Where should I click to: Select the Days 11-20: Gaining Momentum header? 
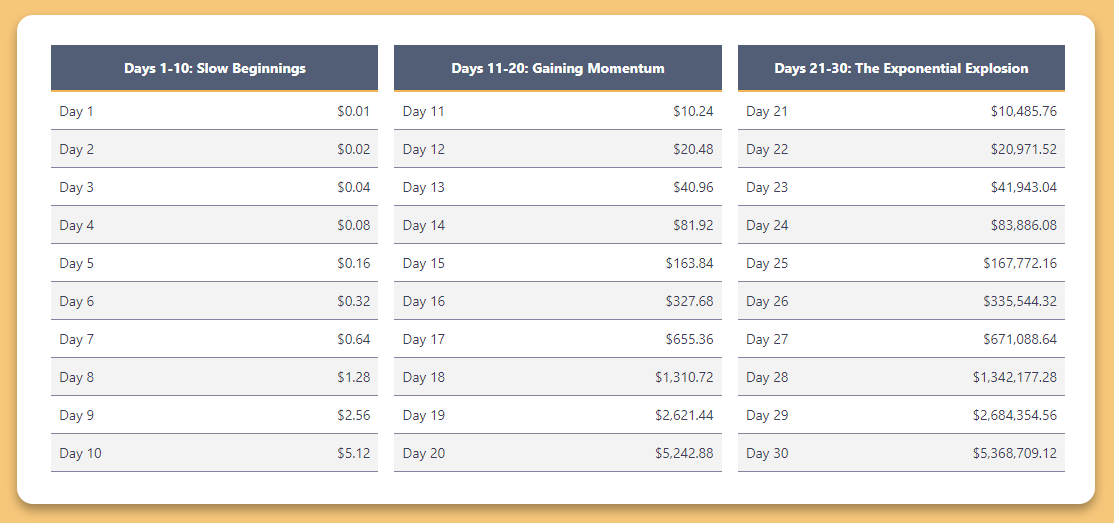[x=558, y=68]
